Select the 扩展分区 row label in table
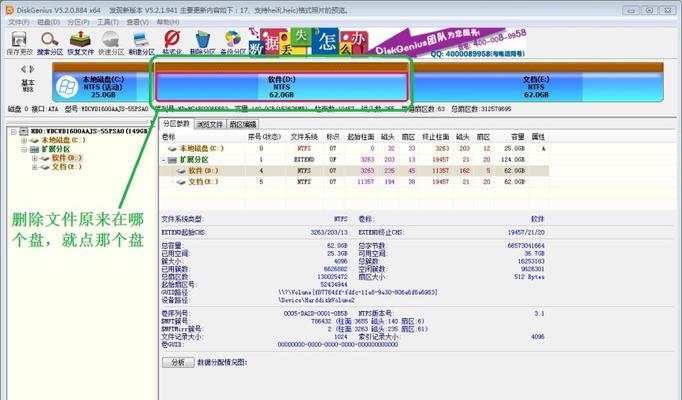This screenshot has height=400, width=682. point(194,160)
